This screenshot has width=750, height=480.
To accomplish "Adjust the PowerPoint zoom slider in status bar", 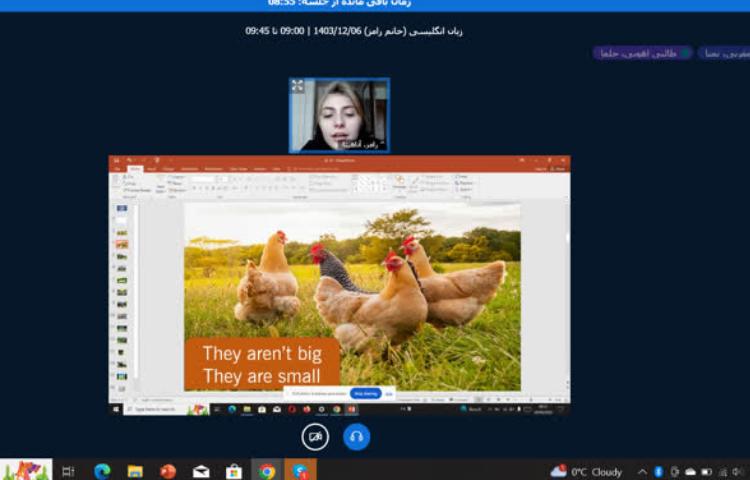I will [x=531, y=400].
